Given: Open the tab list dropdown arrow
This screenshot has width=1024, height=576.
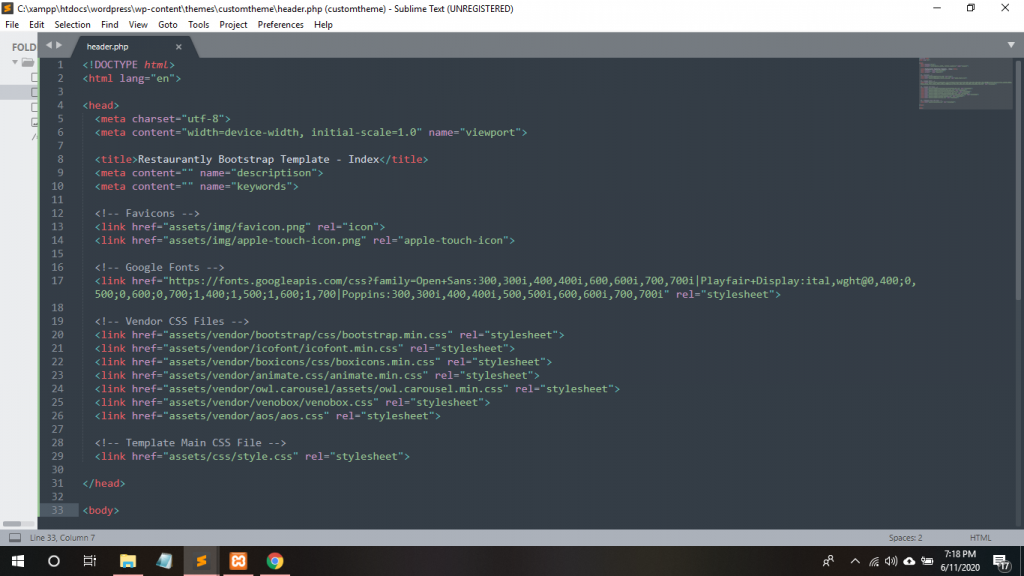Looking at the screenshot, I should [1011, 45].
